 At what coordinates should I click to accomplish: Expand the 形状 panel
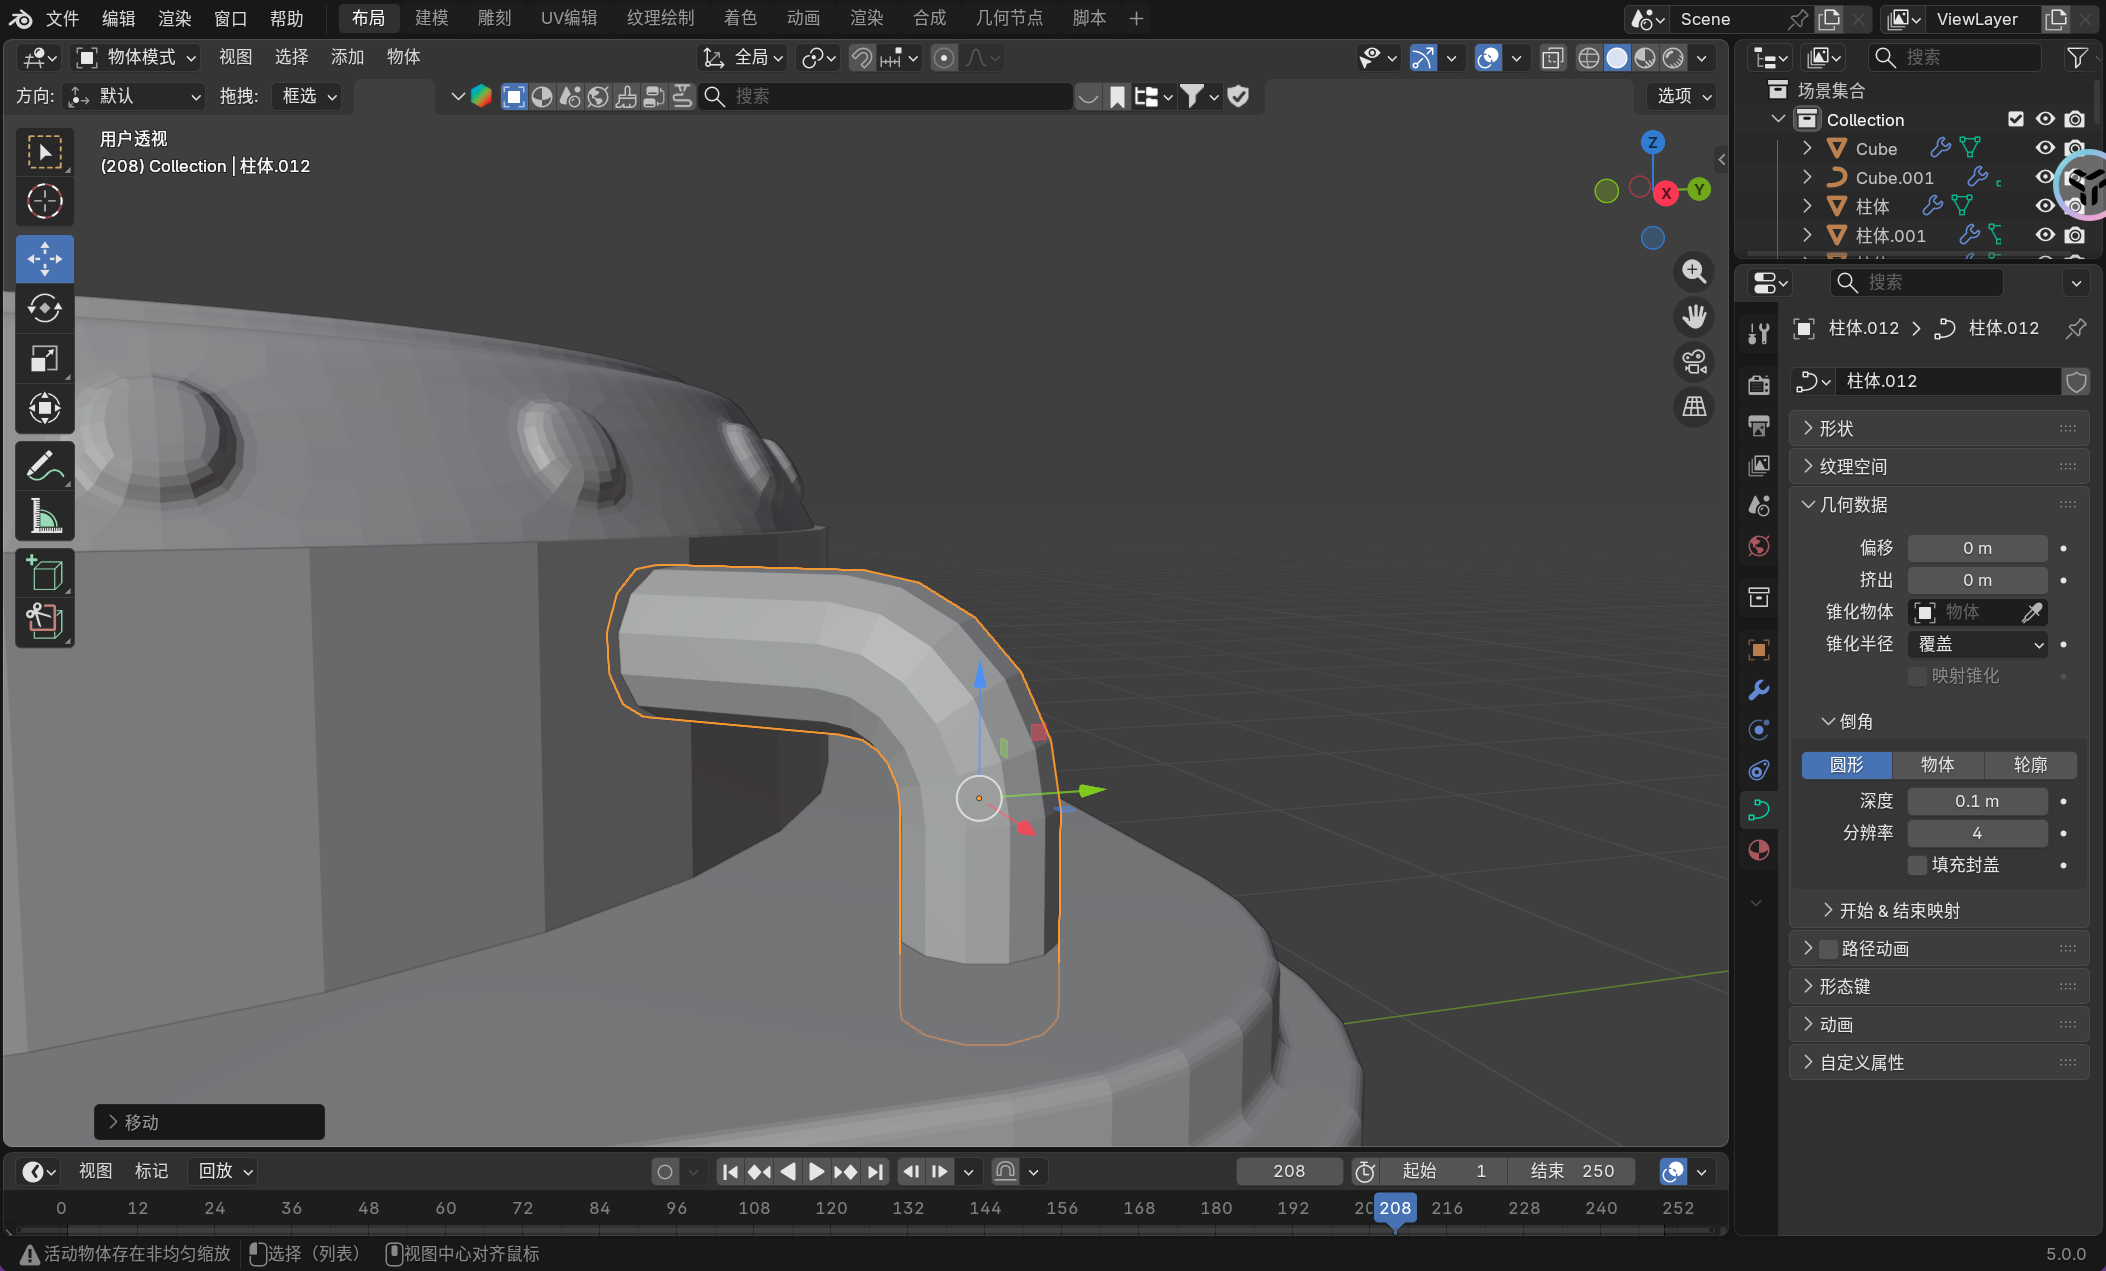(1836, 428)
